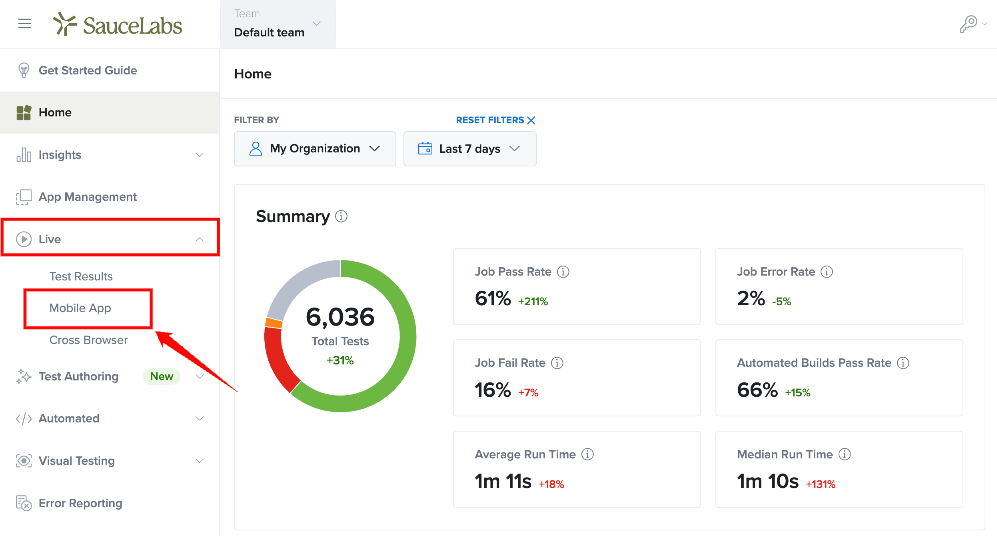Screen dimensions: 997x536
Task: Click the Job Fail Rate info icon
Action: tap(557, 363)
